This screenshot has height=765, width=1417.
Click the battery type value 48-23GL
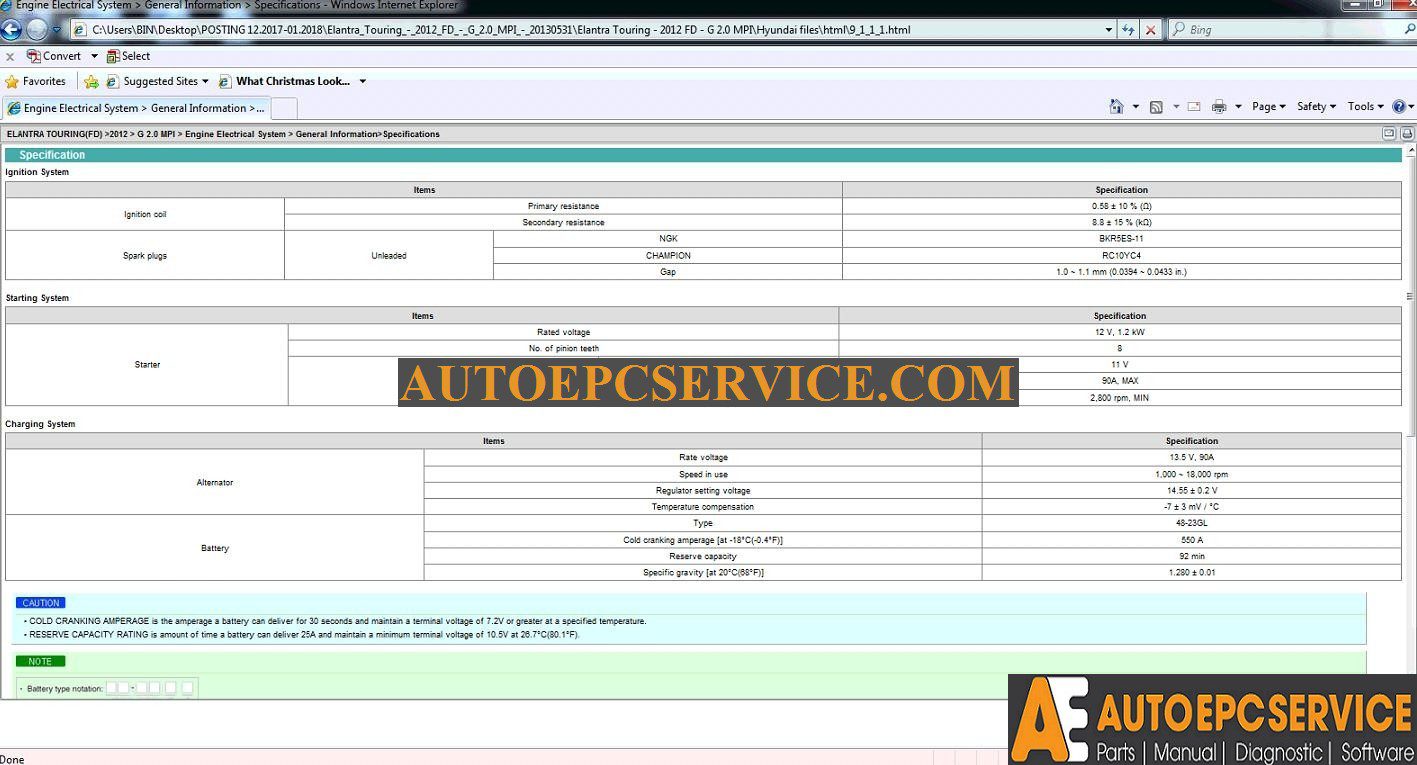coord(1192,523)
